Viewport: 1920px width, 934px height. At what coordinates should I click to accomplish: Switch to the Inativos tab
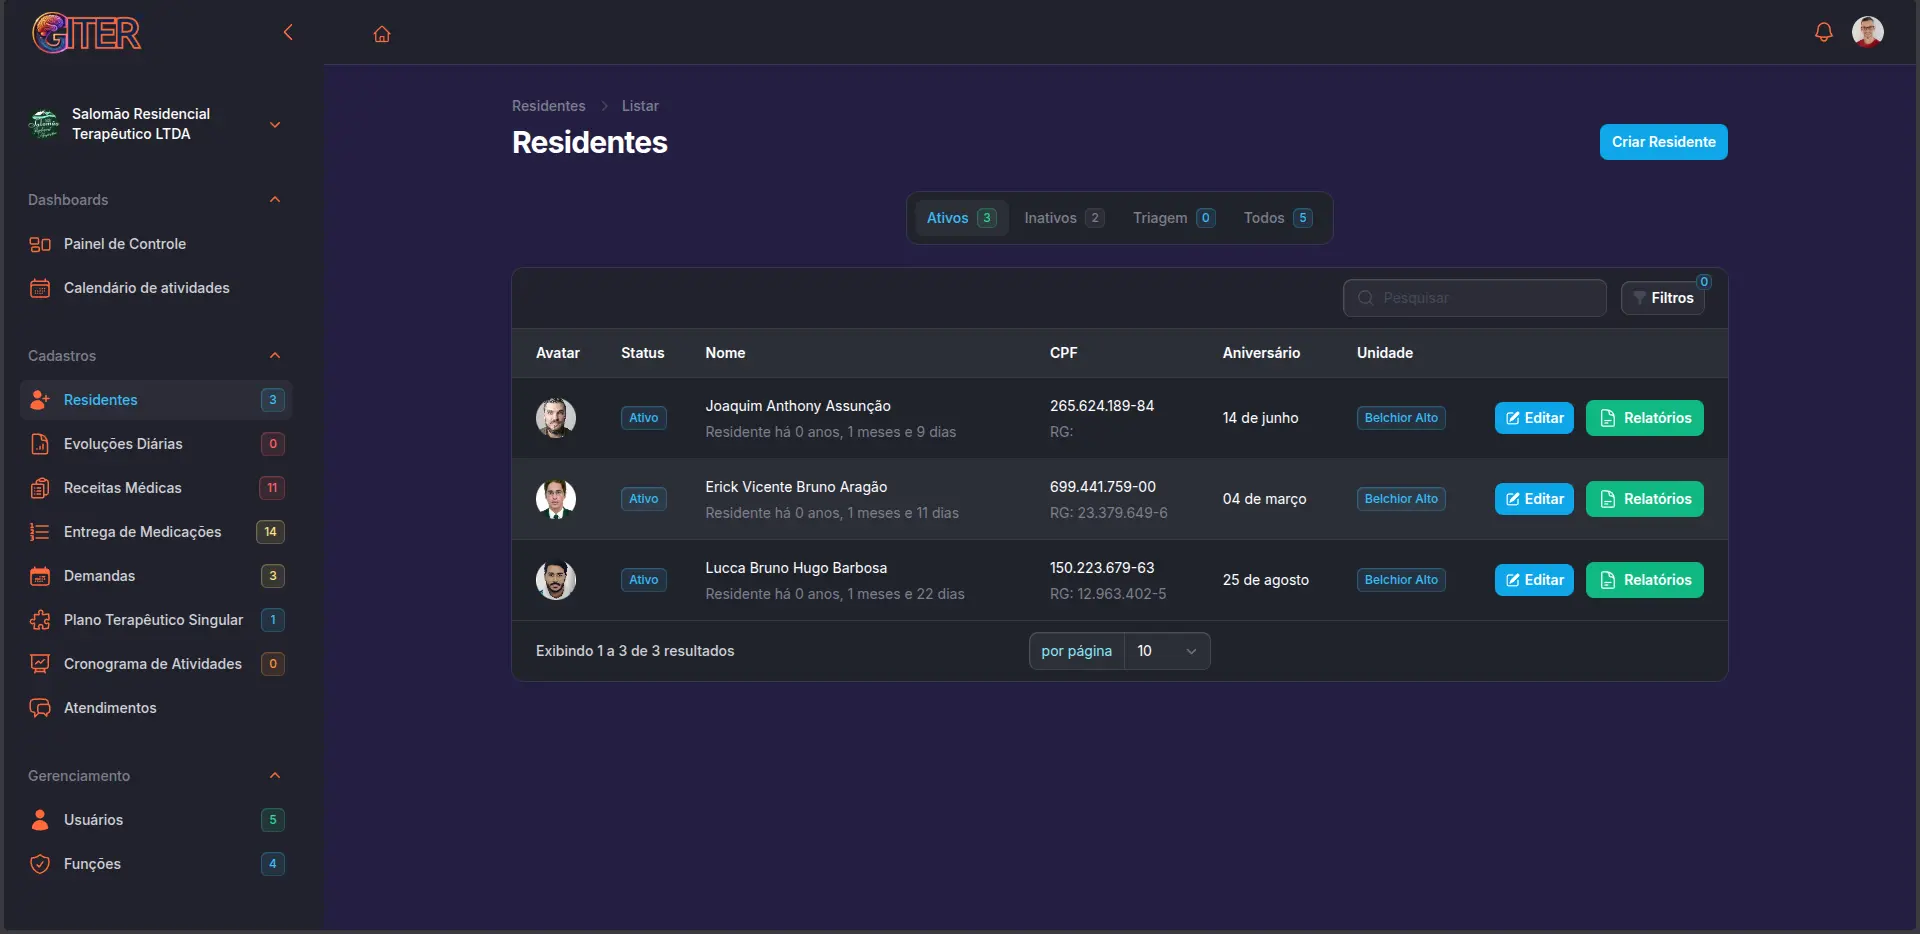[1062, 217]
